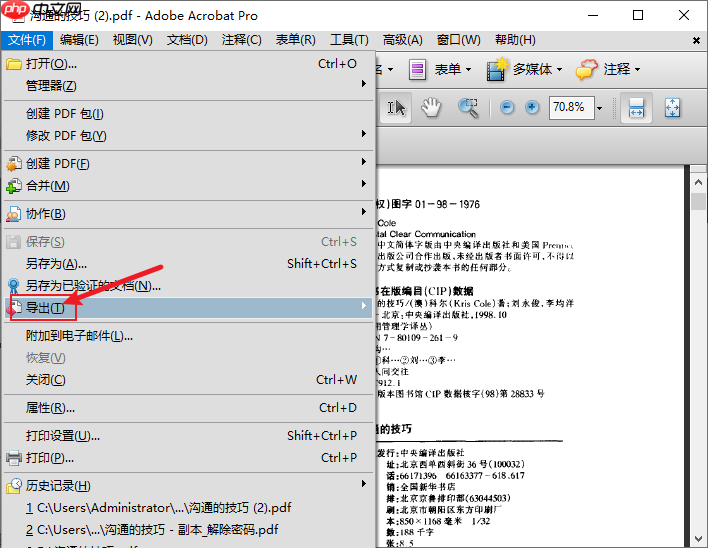Expand the 历史记录(H) submenu

click(188, 486)
